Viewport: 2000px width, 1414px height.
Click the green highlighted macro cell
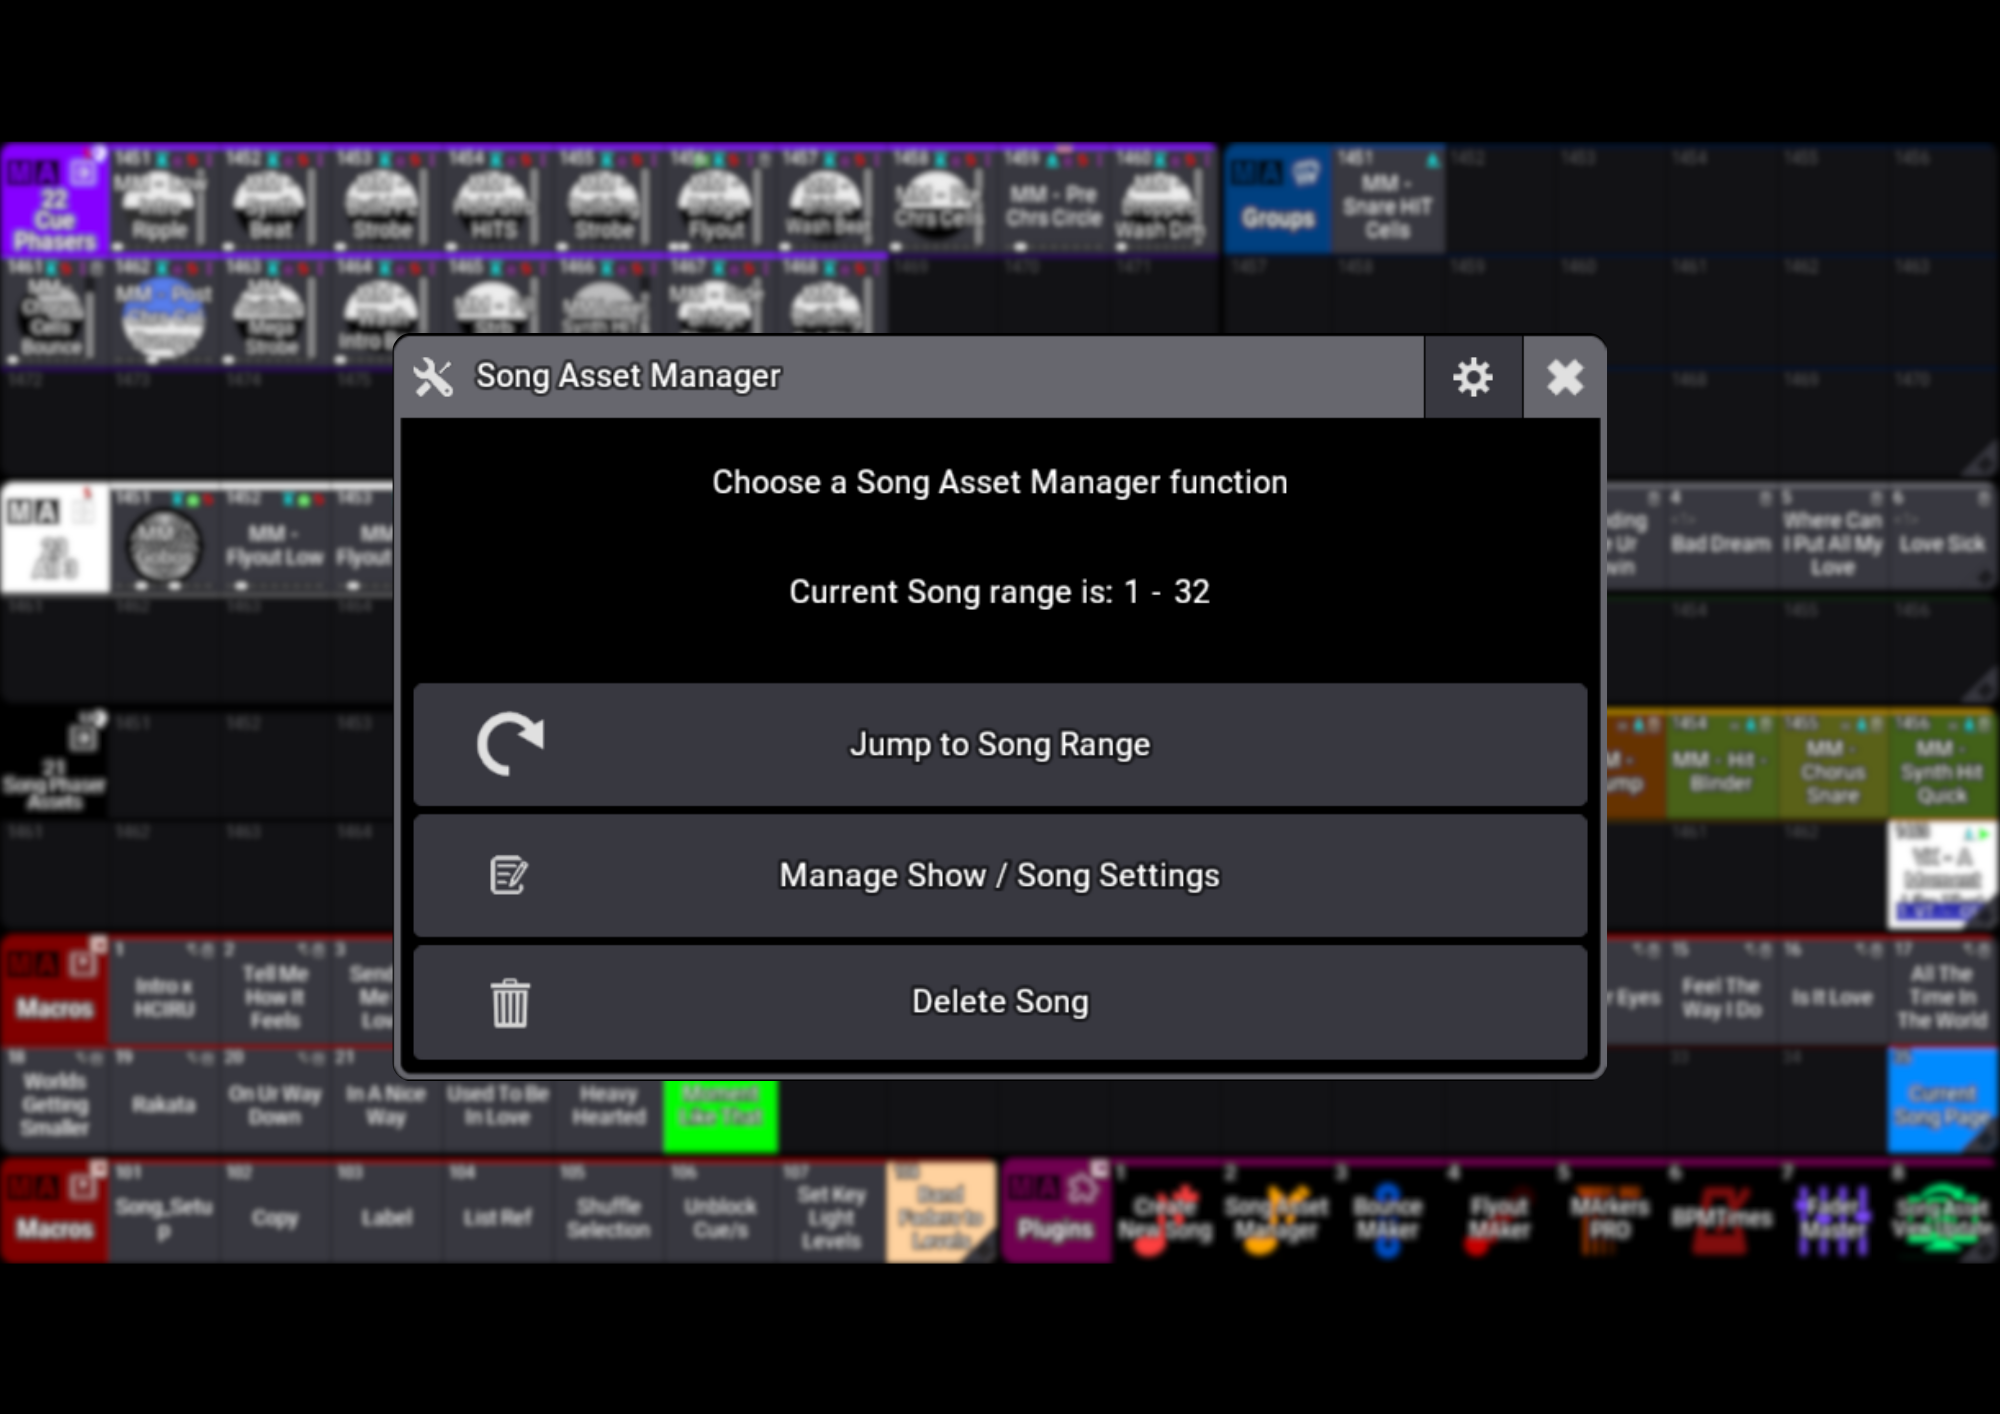tap(721, 1116)
